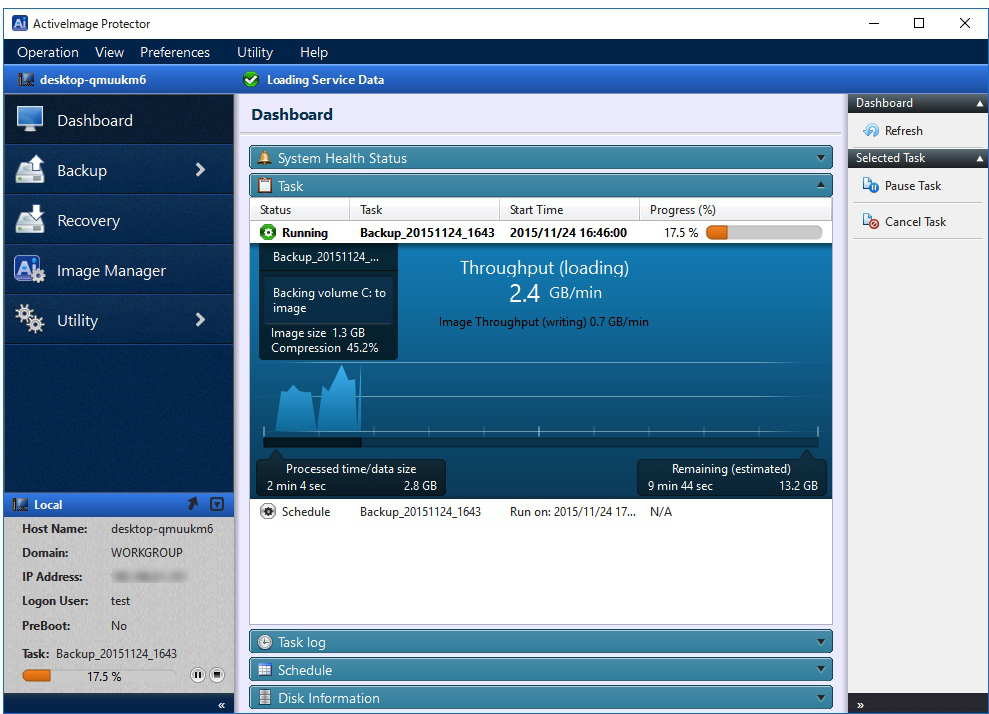Collapse the Task section arrow
The height and width of the screenshot is (714, 989).
(821, 185)
